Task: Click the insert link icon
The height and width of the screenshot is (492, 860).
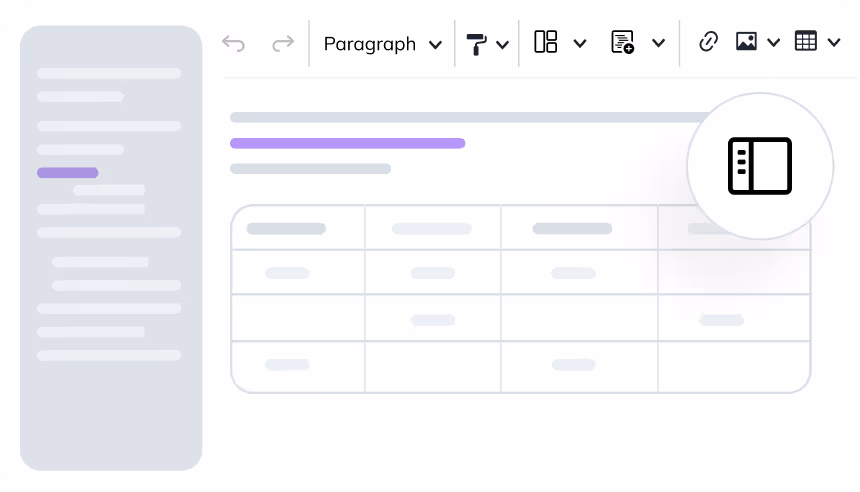Action: pos(708,42)
